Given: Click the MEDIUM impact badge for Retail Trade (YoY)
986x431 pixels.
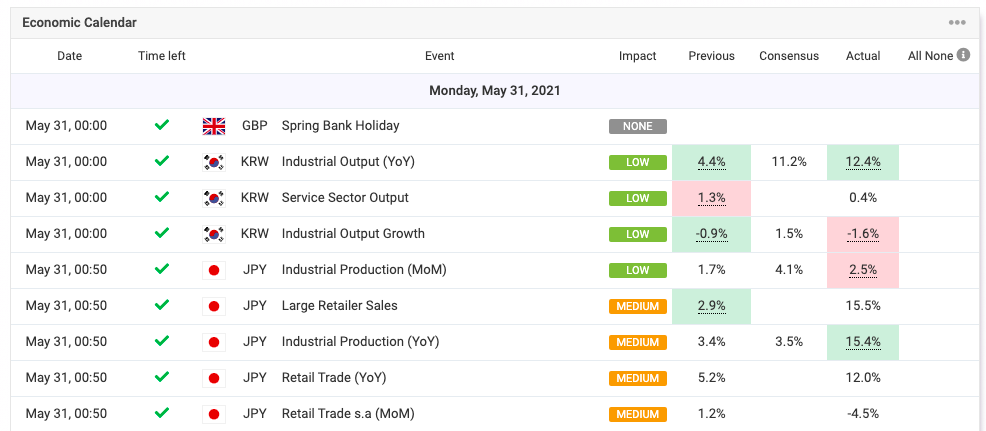Looking at the screenshot, I should pos(638,378).
